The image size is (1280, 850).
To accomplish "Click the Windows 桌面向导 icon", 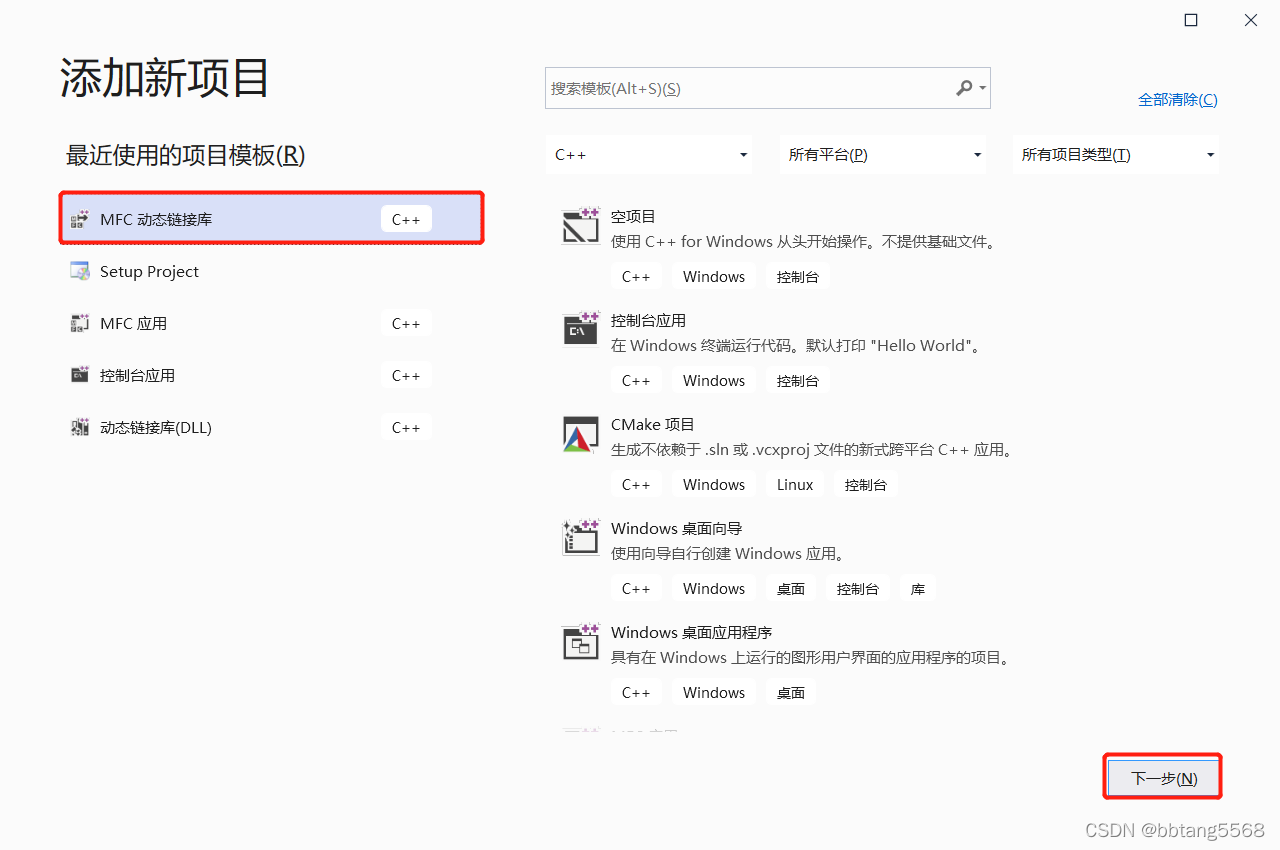I will coord(581,538).
